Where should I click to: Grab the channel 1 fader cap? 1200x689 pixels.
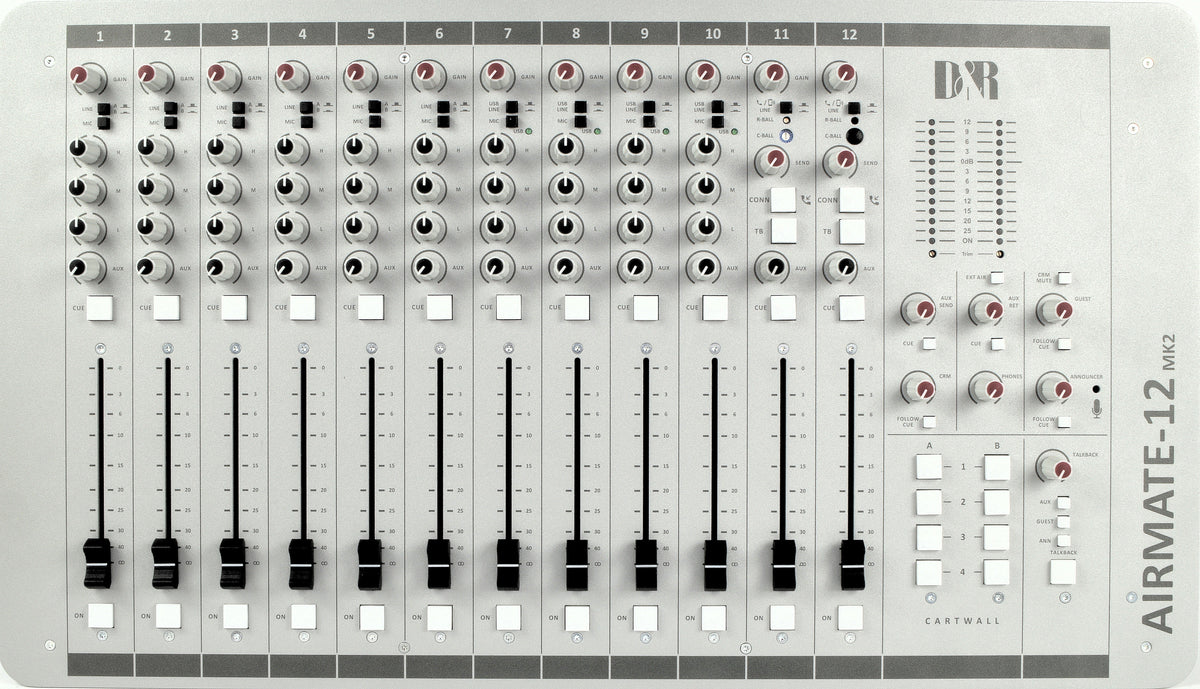97,563
